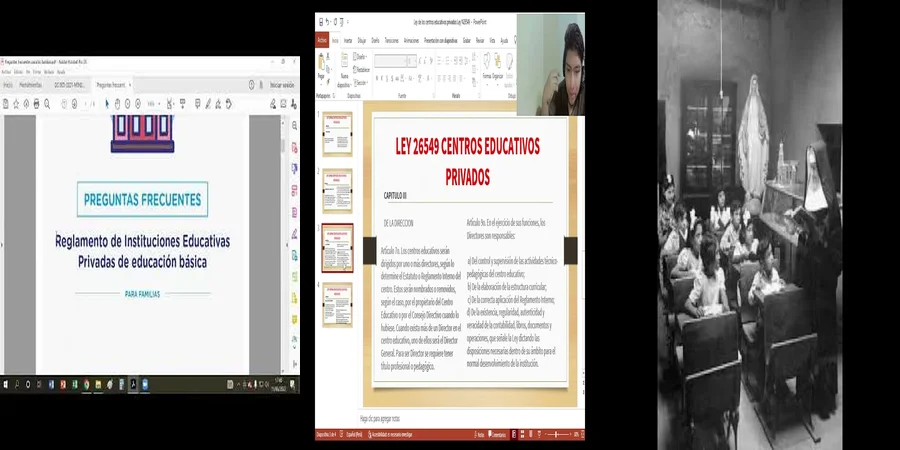
Task: Toggle Comentarios in PowerPoint status bar
Action: coord(497,435)
